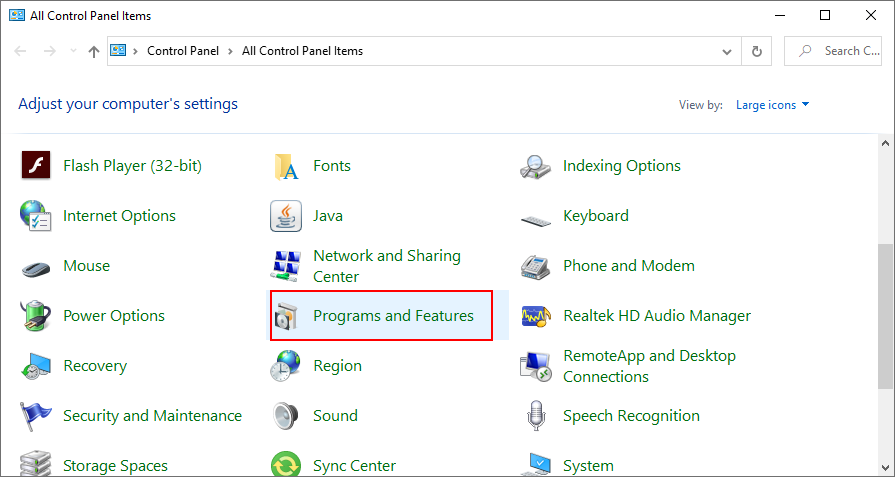Expand the chevron after Control Panel breadcrumb

(230, 51)
